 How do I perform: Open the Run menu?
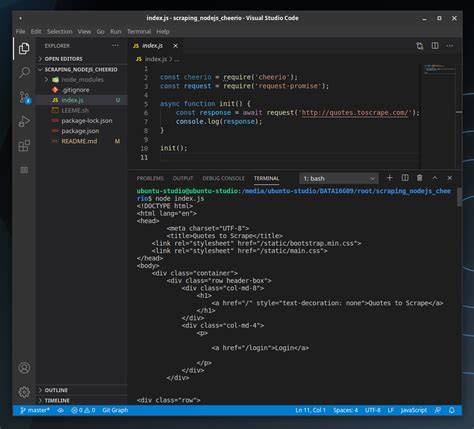click(116, 32)
